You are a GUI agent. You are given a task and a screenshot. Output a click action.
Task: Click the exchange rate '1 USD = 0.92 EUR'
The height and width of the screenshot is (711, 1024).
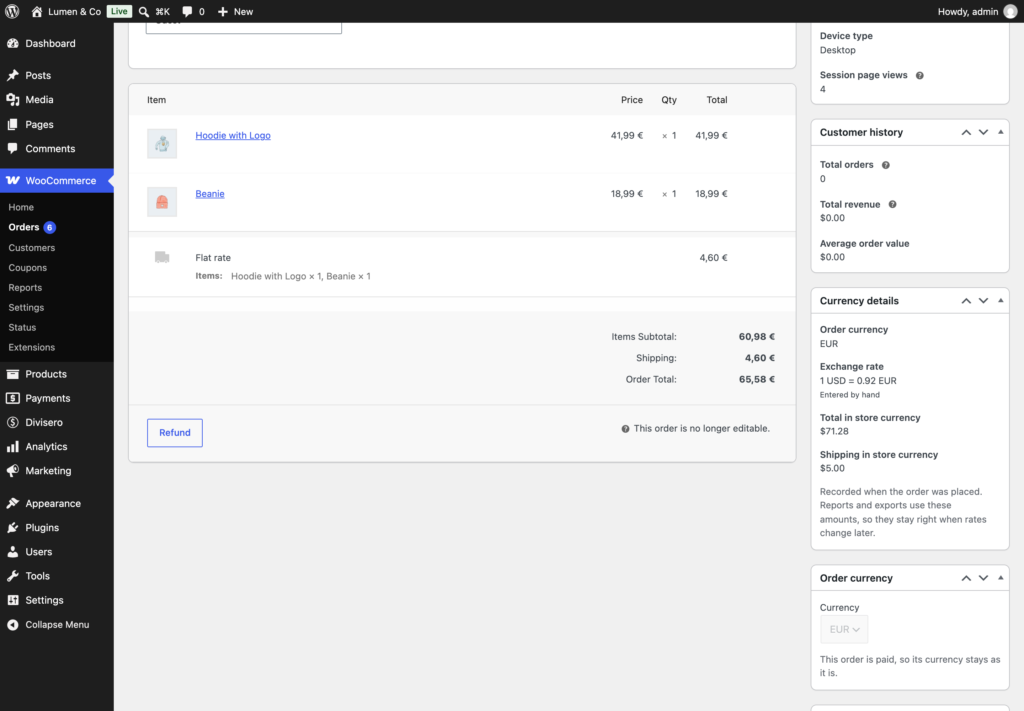click(858, 381)
